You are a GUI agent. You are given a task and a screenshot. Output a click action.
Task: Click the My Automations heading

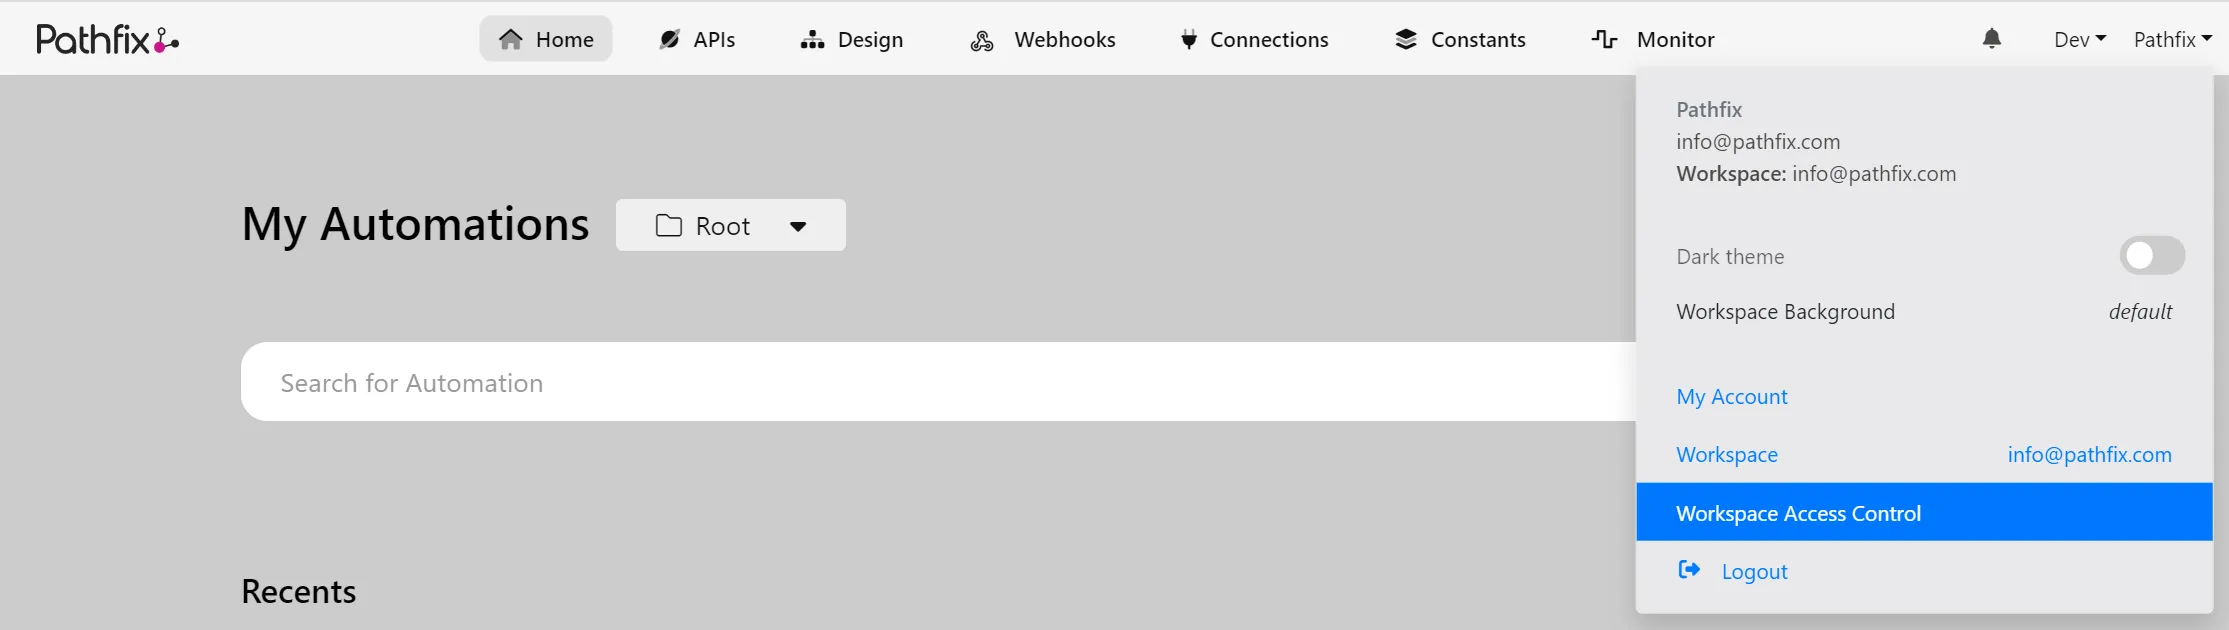point(415,224)
